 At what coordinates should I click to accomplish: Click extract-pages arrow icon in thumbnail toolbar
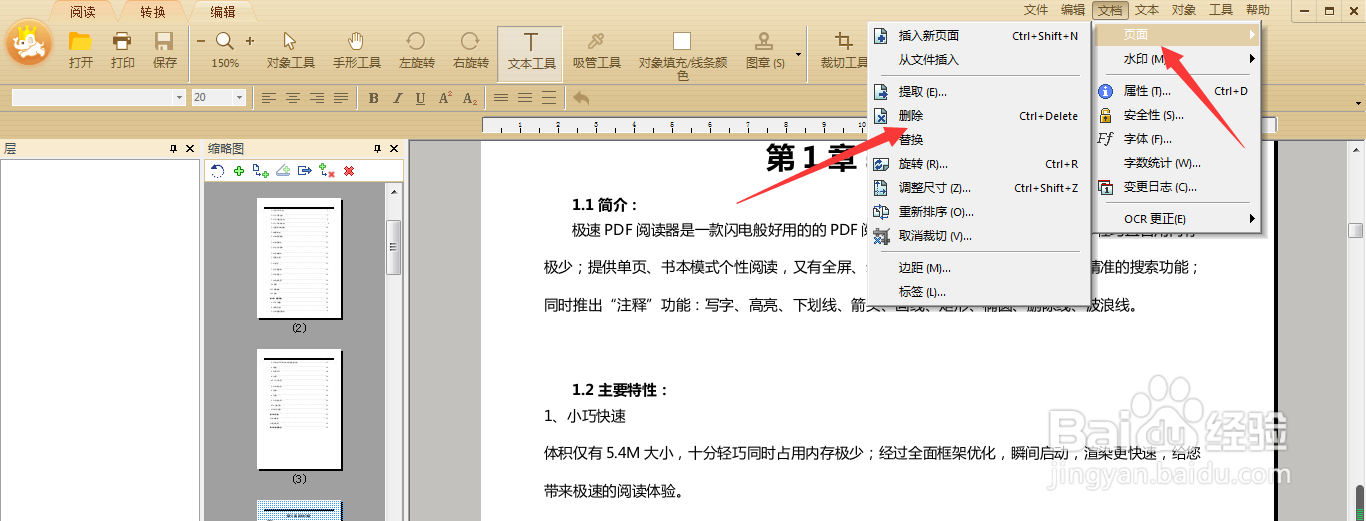(x=305, y=171)
